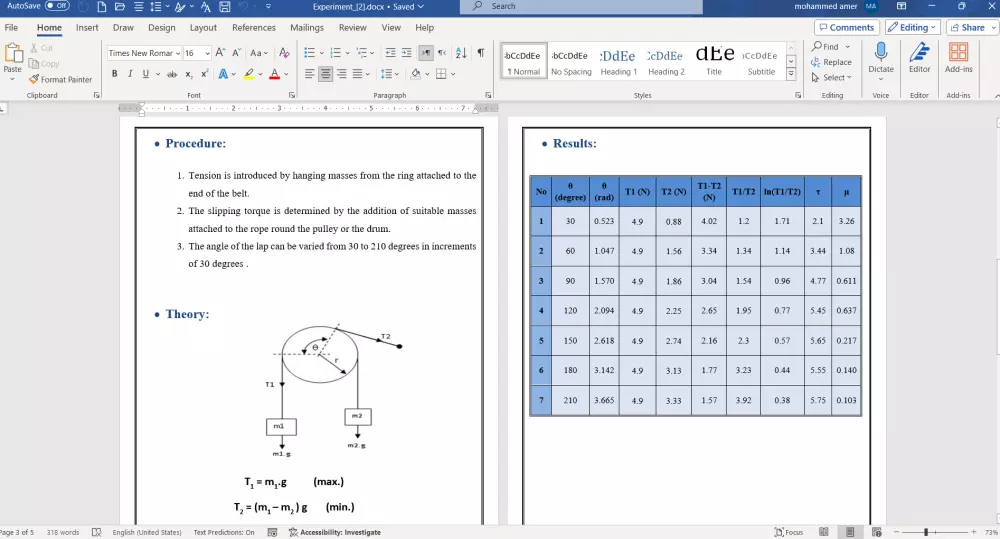Save the document using floppy disk icon
Viewport: 1000px width, 539px height.
224,6
